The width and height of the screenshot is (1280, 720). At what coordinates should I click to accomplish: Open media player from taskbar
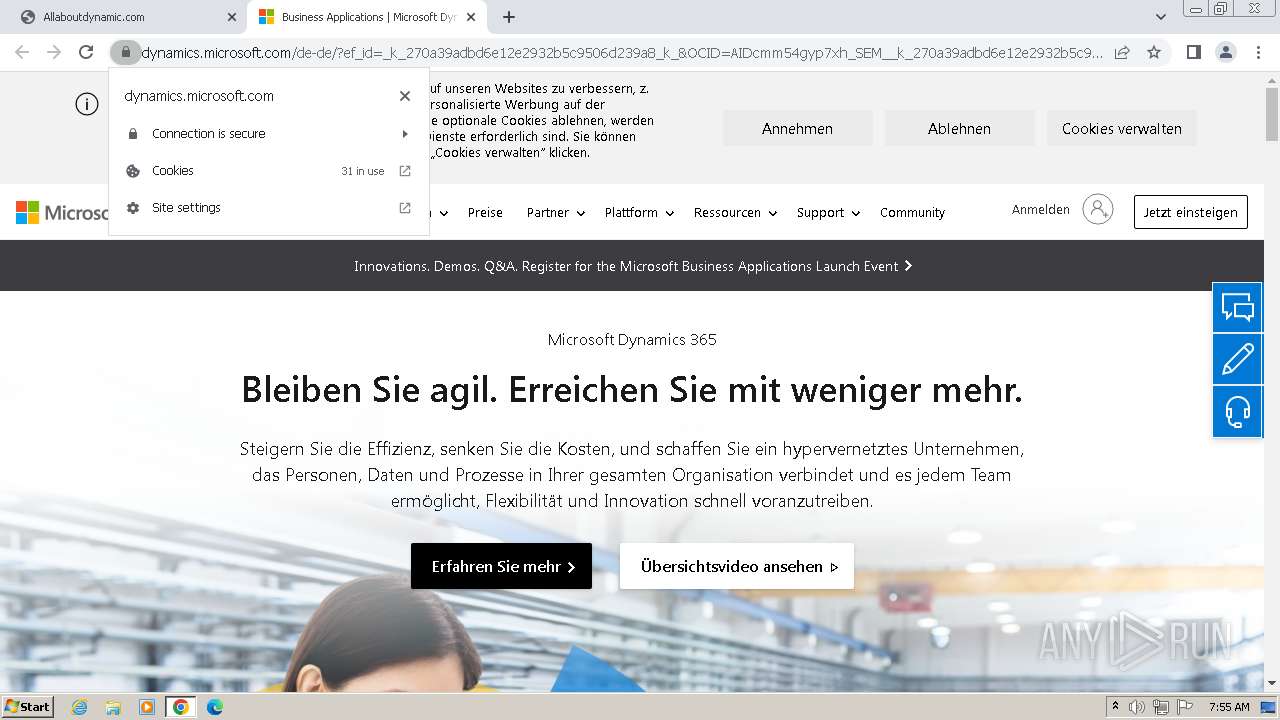[147, 707]
